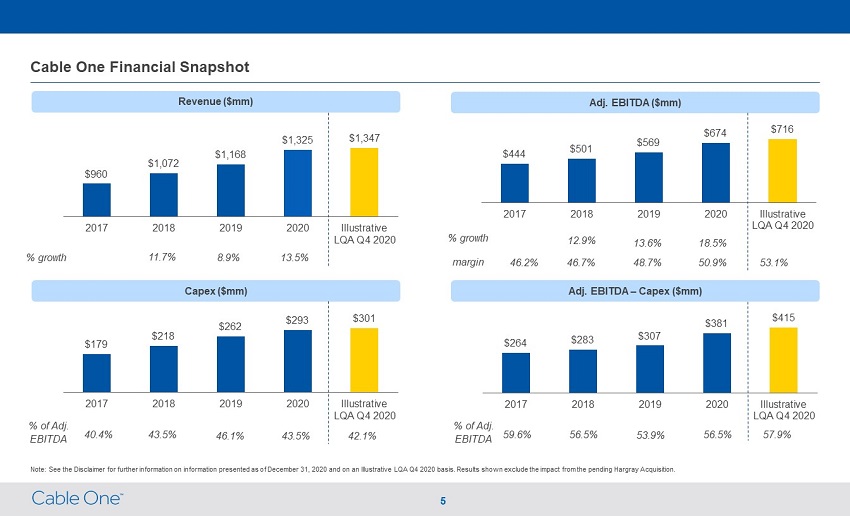Select the Capex ($mm) chart header
This screenshot has height=516, width=850.
(x=216, y=291)
